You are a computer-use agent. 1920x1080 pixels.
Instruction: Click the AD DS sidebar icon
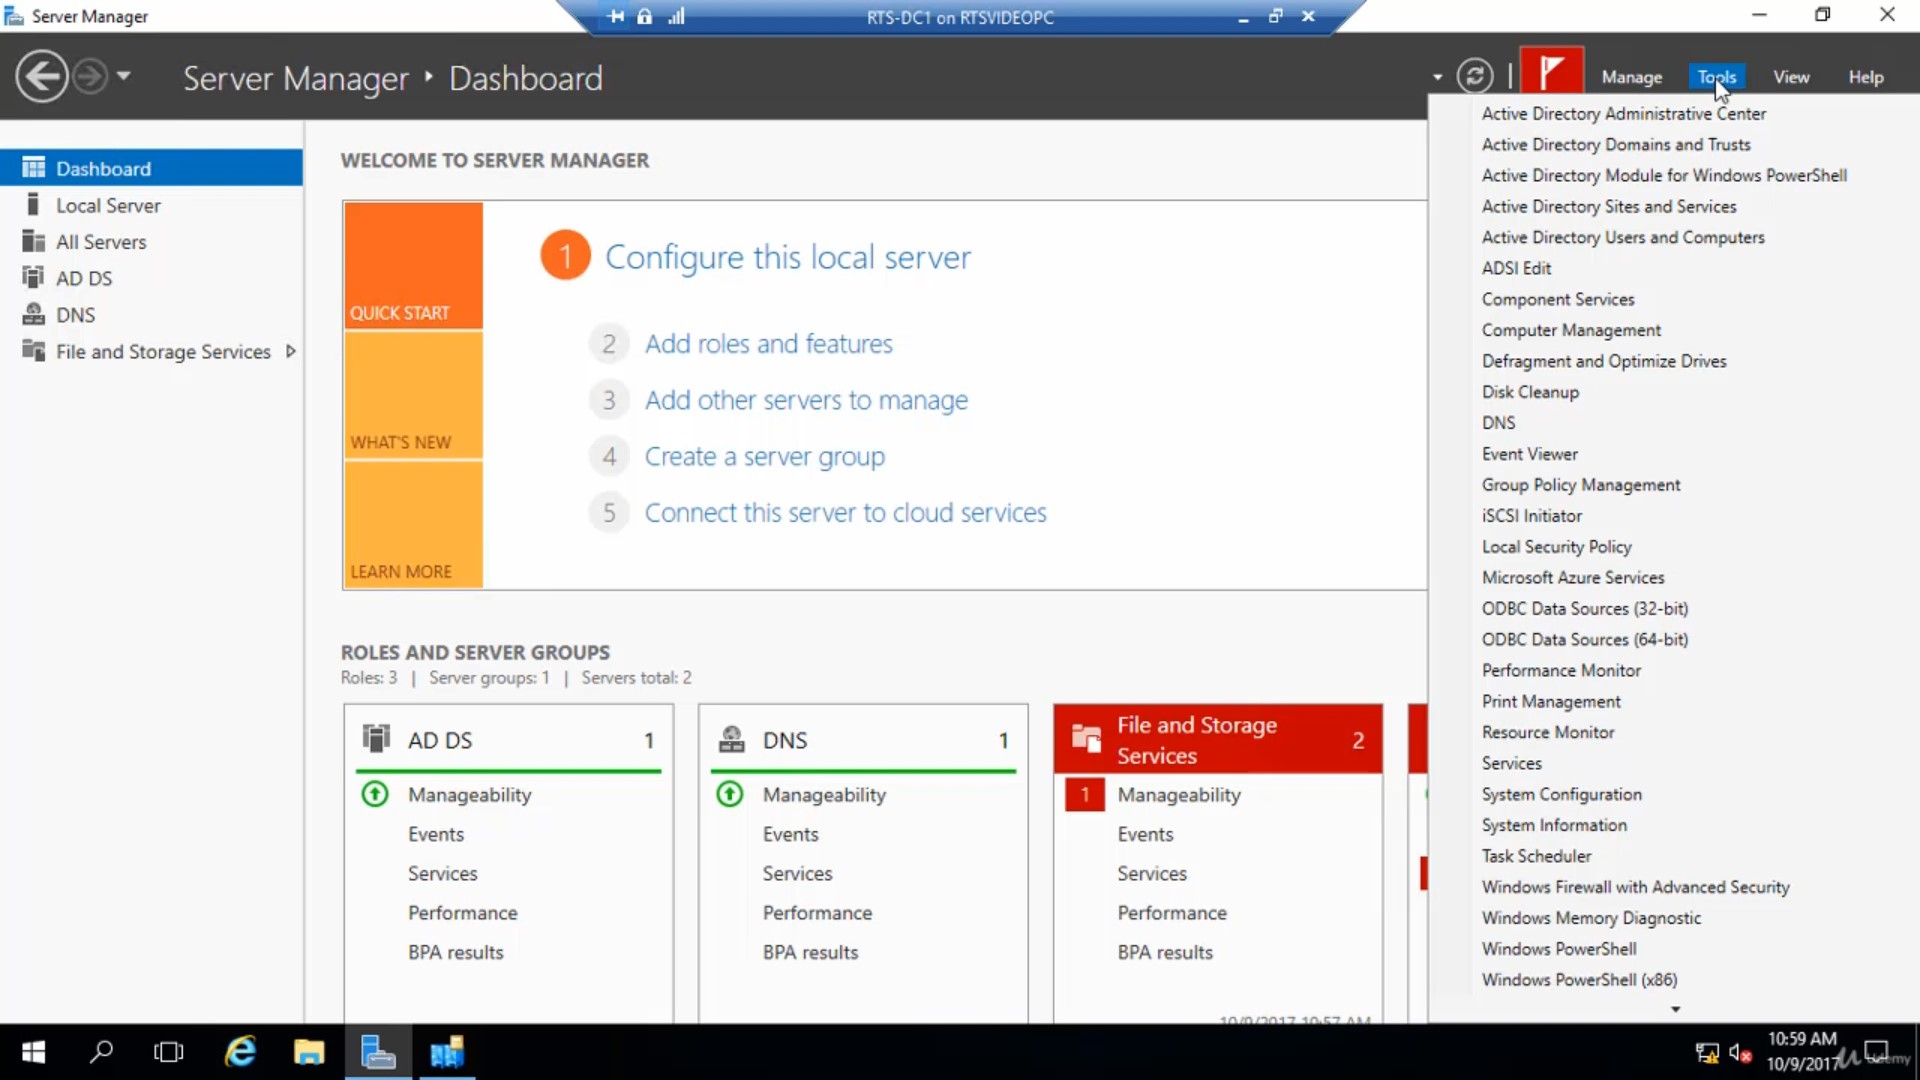33,277
